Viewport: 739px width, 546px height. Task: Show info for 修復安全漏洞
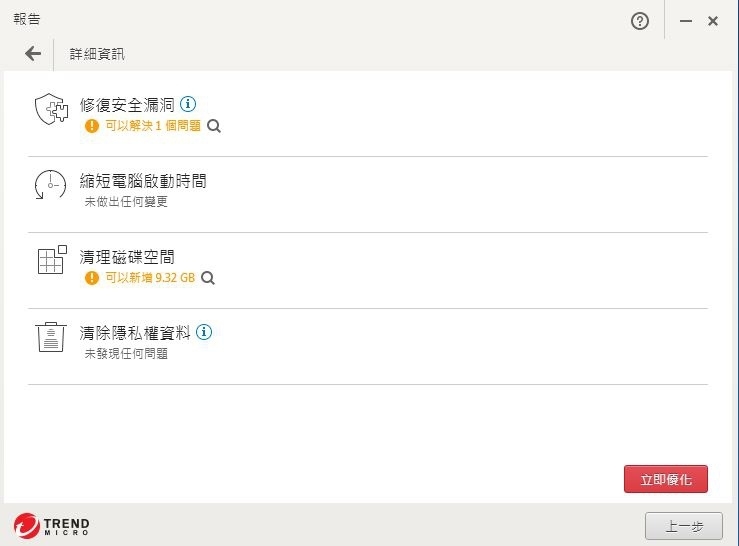click(x=188, y=103)
